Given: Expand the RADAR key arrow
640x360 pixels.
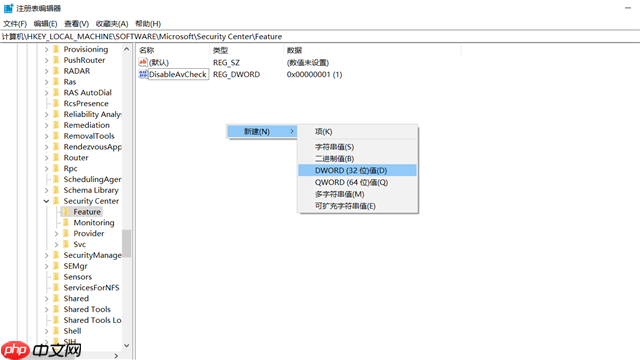Looking at the screenshot, I should tap(46, 71).
